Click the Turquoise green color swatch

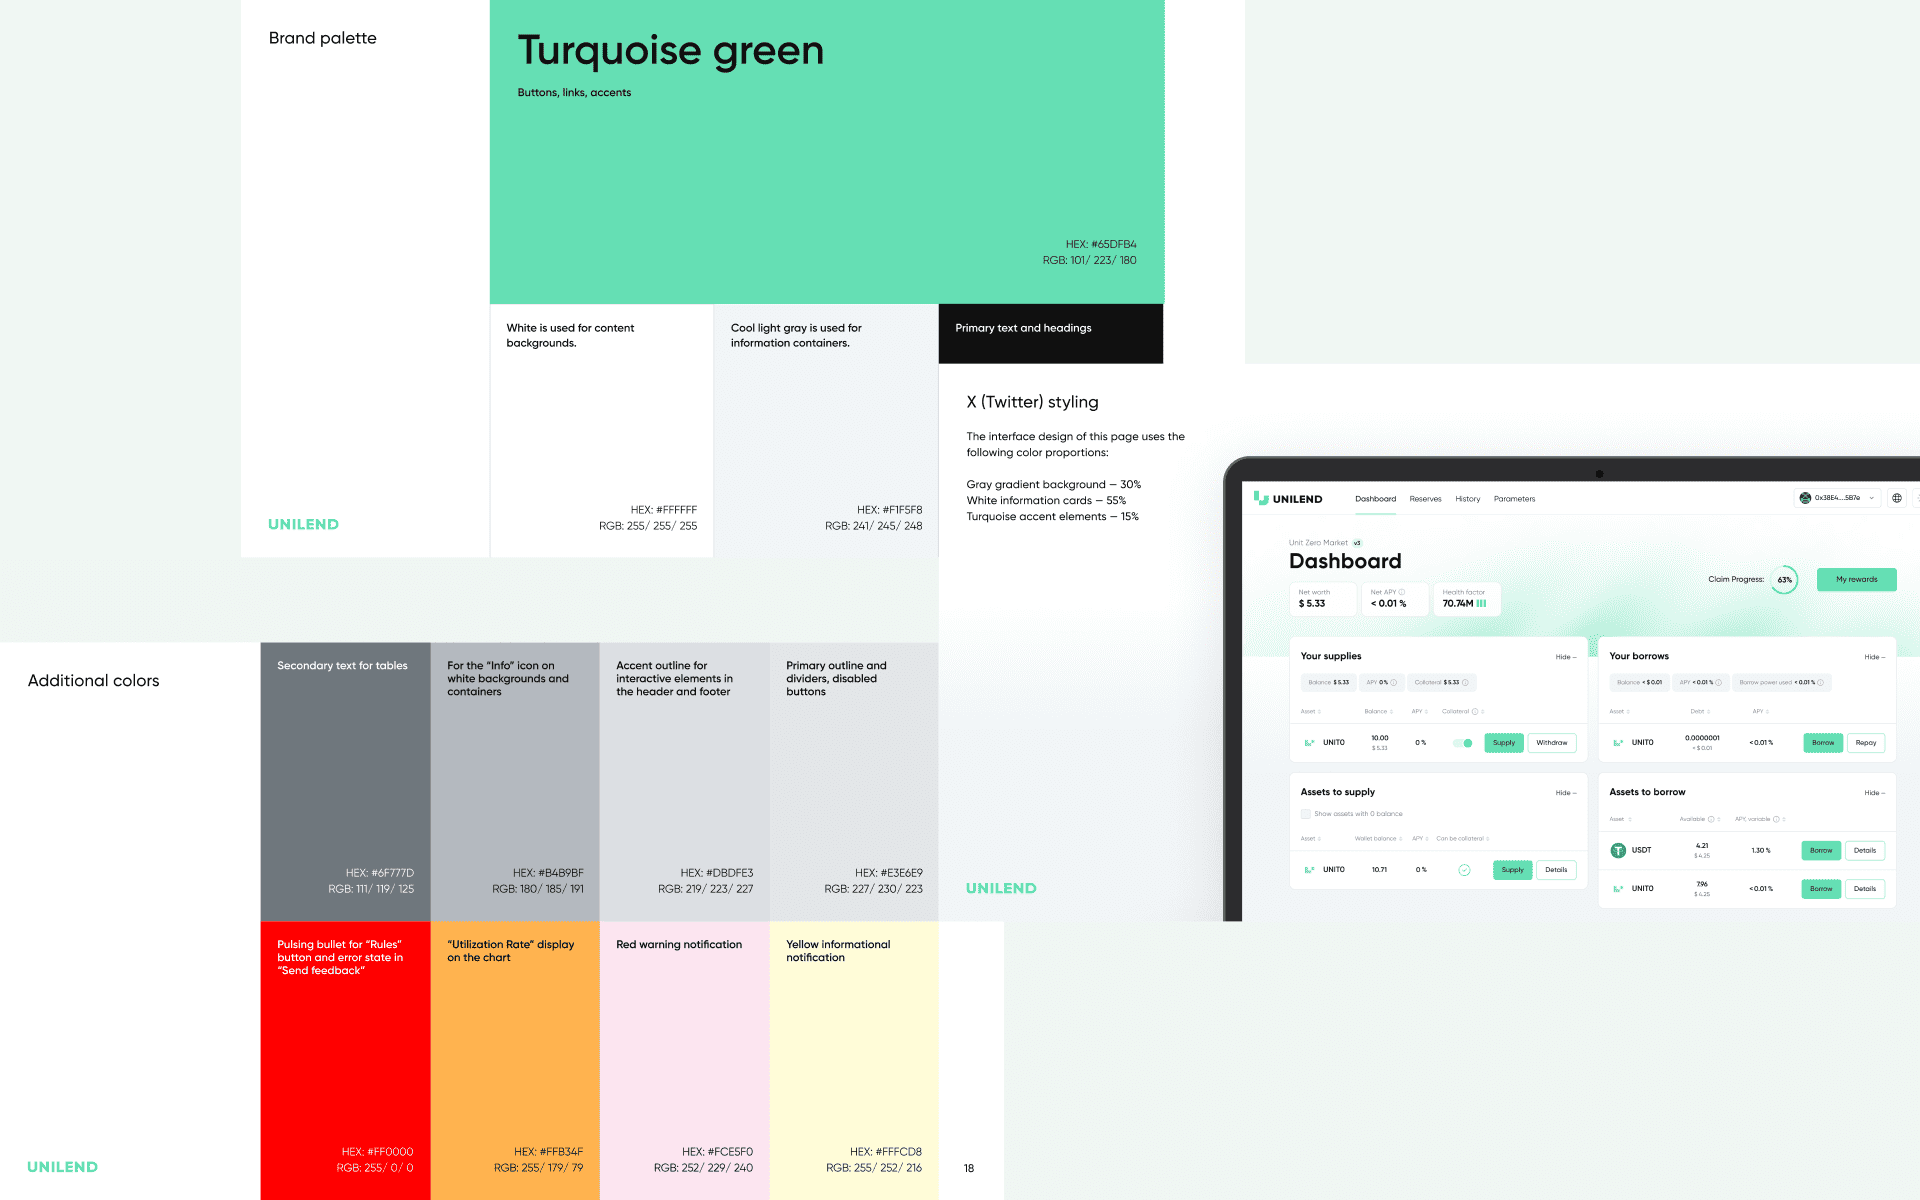click(x=826, y=160)
